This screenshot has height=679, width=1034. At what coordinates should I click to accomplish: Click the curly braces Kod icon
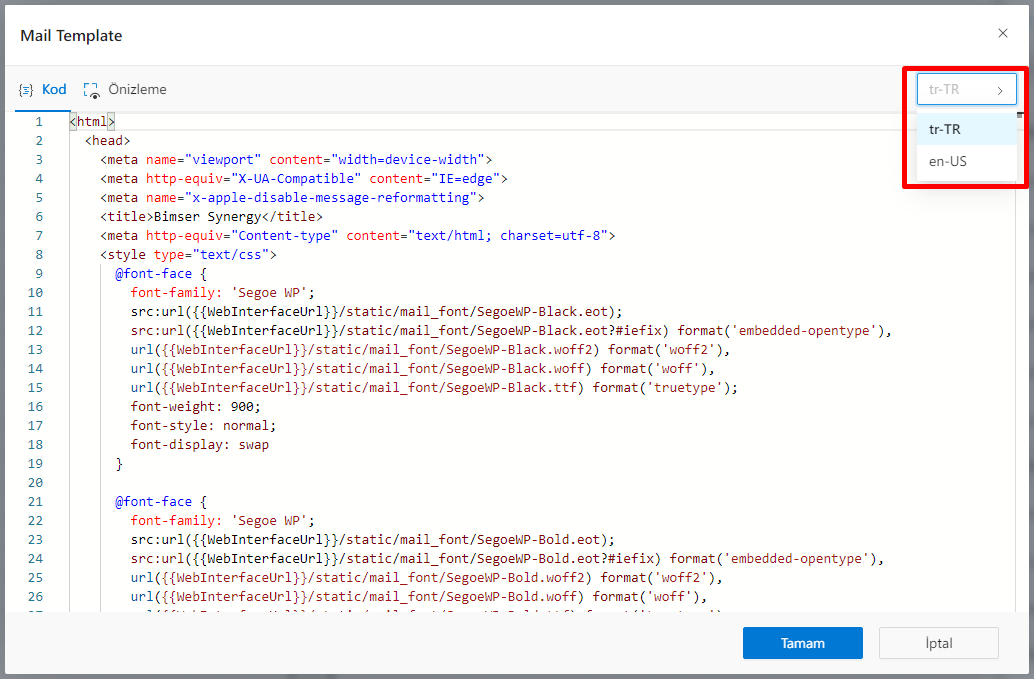[27, 90]
